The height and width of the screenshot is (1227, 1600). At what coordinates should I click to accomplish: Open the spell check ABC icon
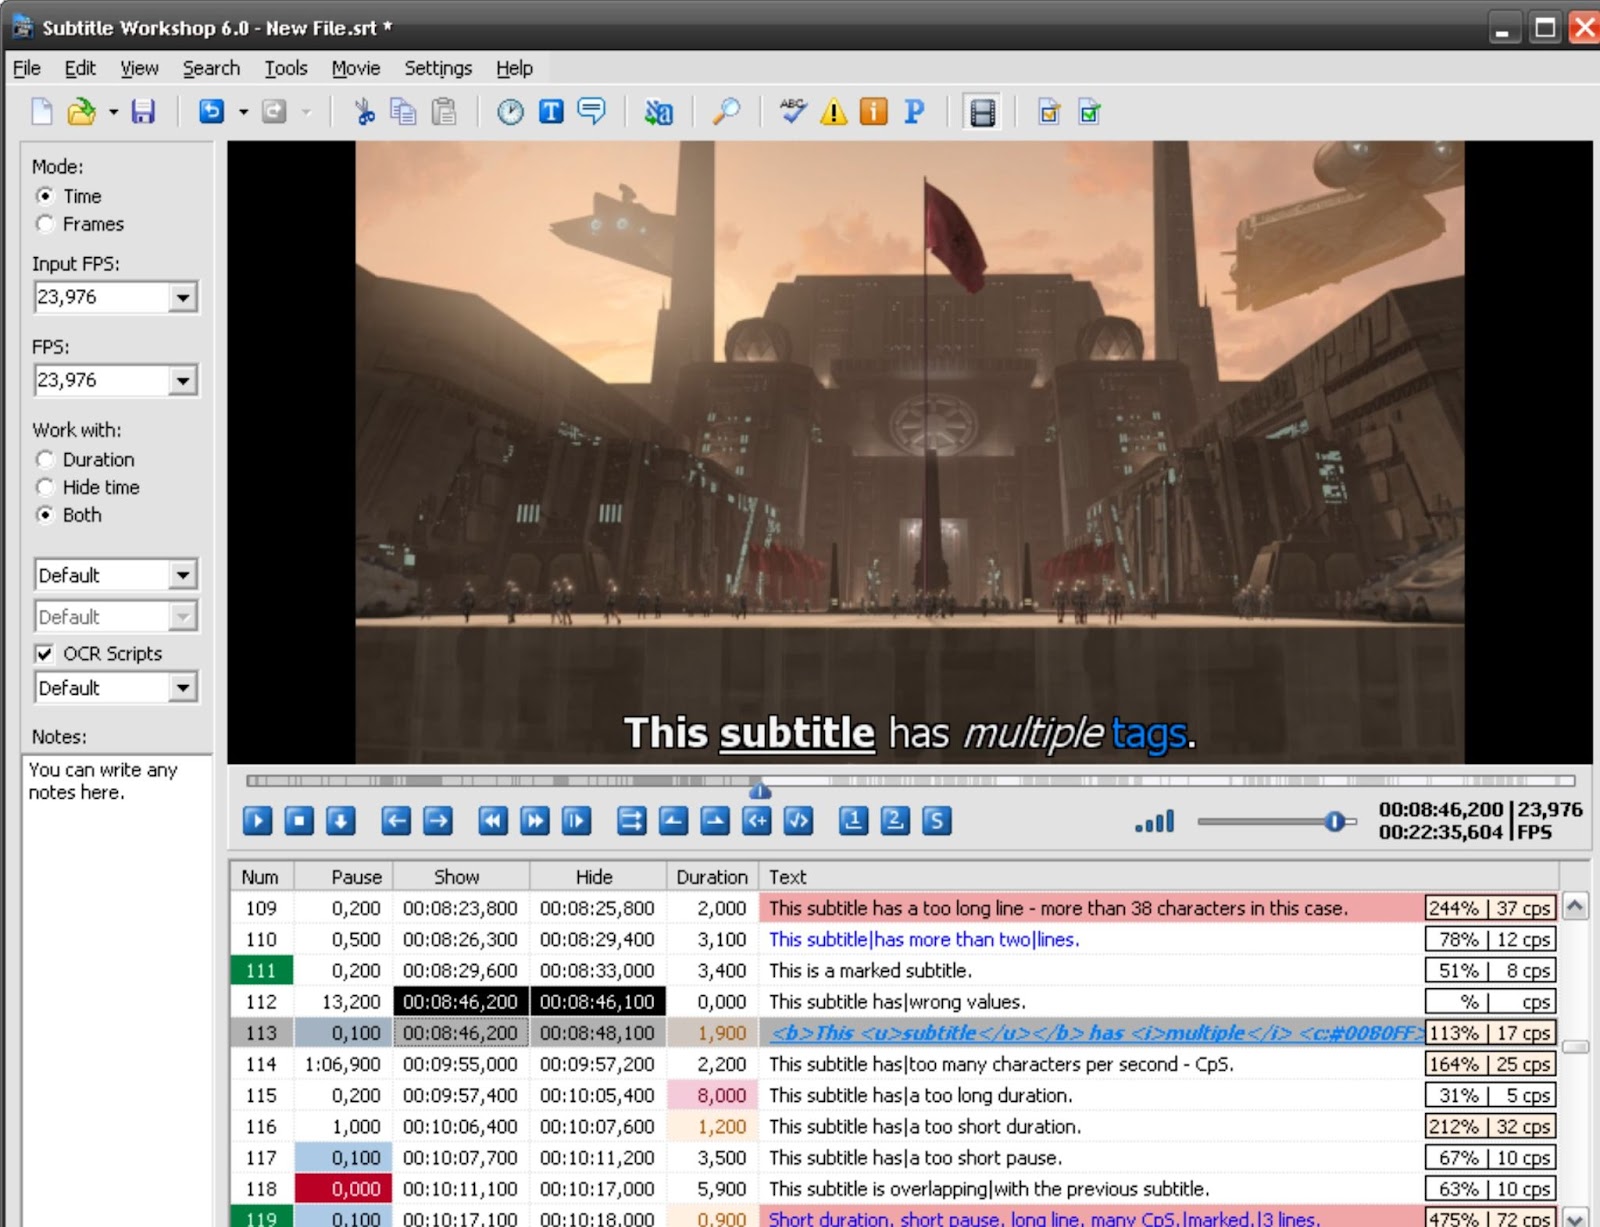(793, 112)
